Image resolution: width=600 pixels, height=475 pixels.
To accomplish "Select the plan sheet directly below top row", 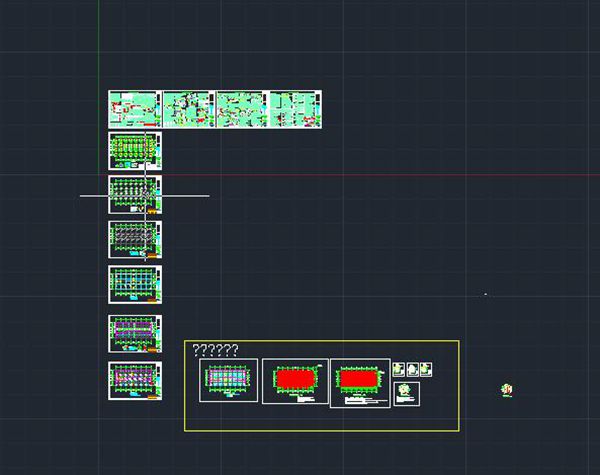I will (x=135, y=151).
